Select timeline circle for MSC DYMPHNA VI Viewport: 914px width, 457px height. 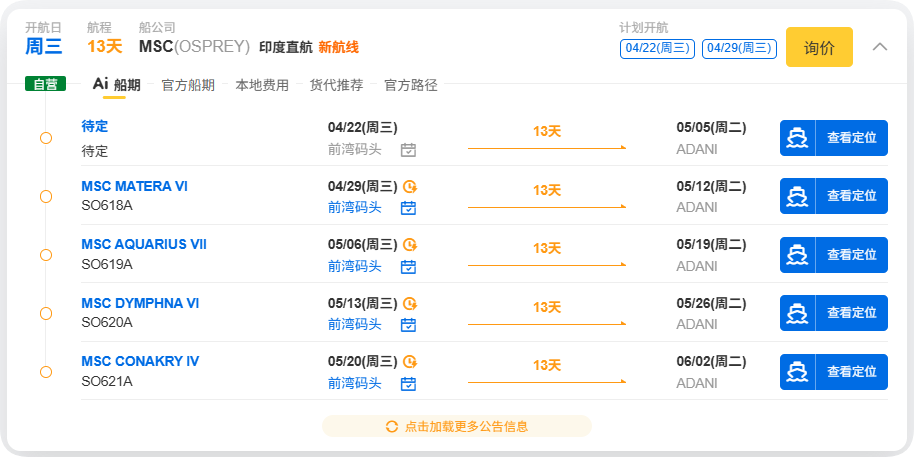(x=46, y=313)
